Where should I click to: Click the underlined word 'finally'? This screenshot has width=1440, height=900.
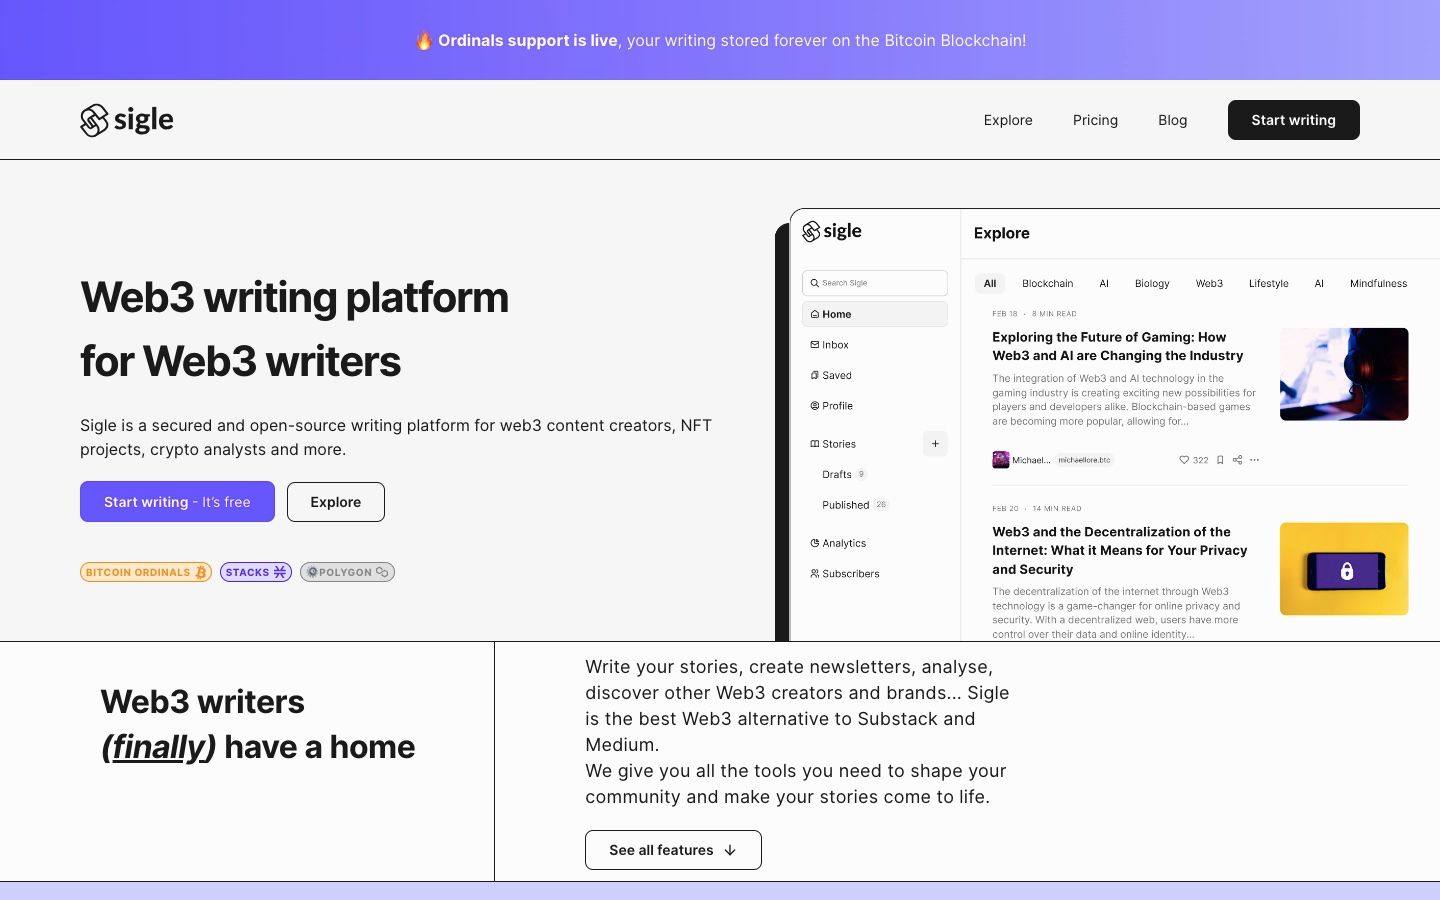coord(159,747)
